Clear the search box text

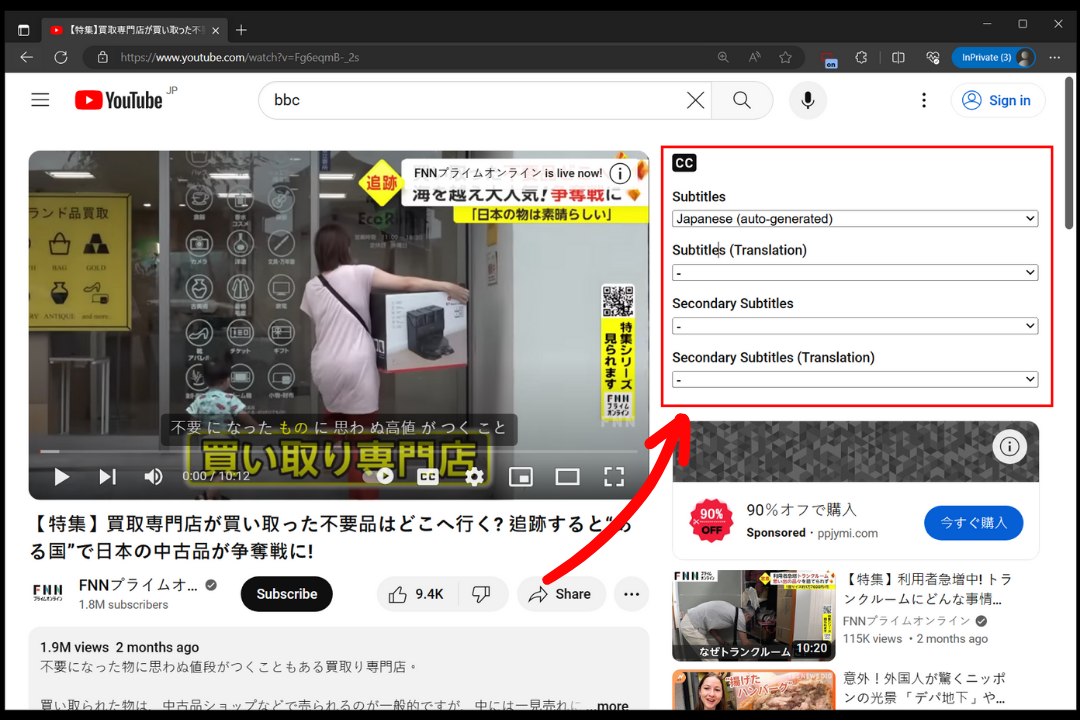click(x=695, y=100)
